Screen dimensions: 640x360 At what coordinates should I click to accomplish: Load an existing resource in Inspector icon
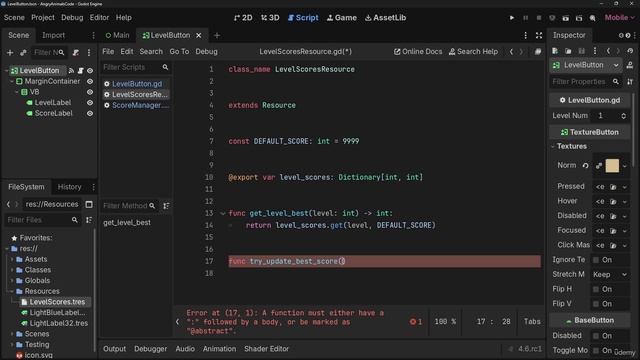568,51
